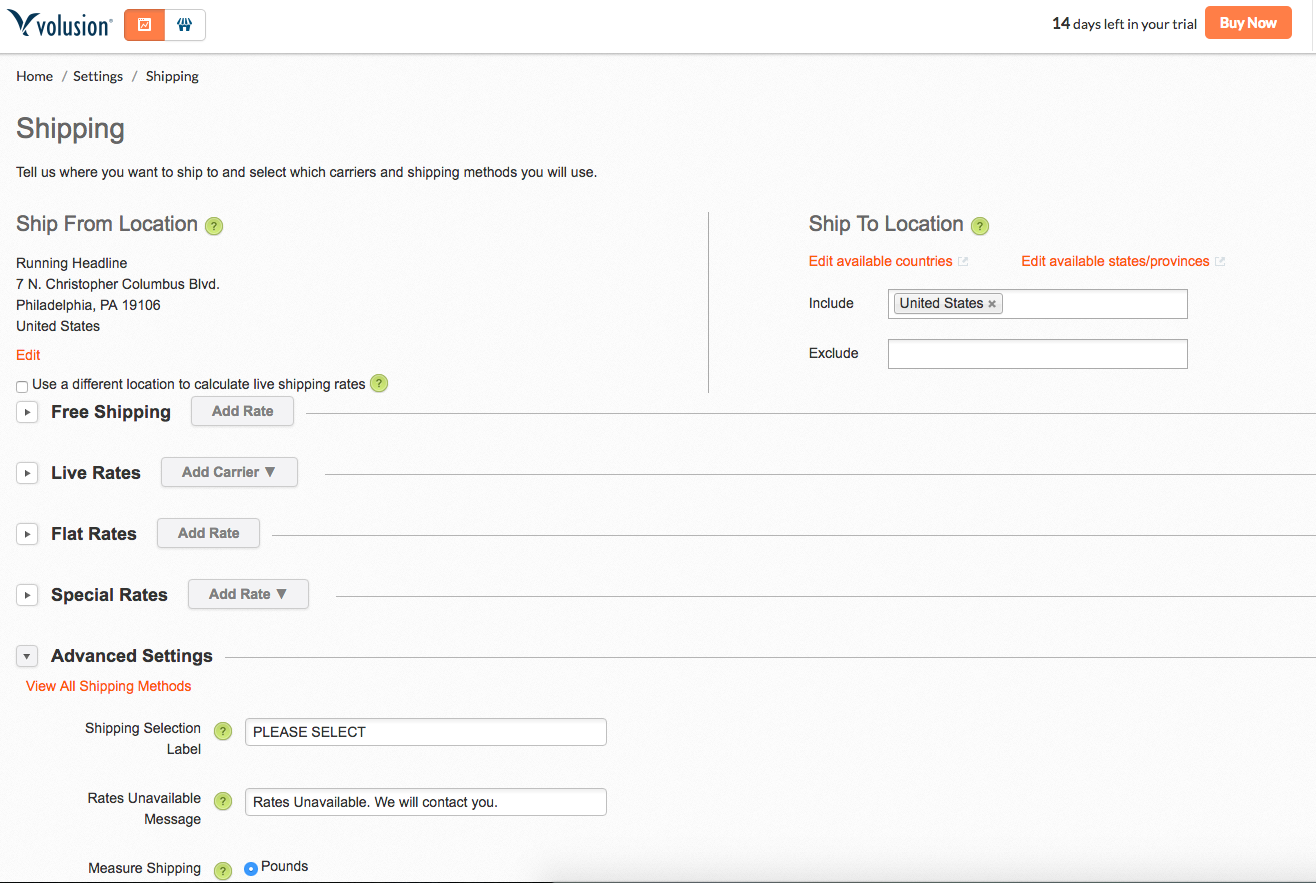This screenshot has width=1316, height=883.
Task: Click the Exclude countries input field
Action: click(x=1037, y=354)
